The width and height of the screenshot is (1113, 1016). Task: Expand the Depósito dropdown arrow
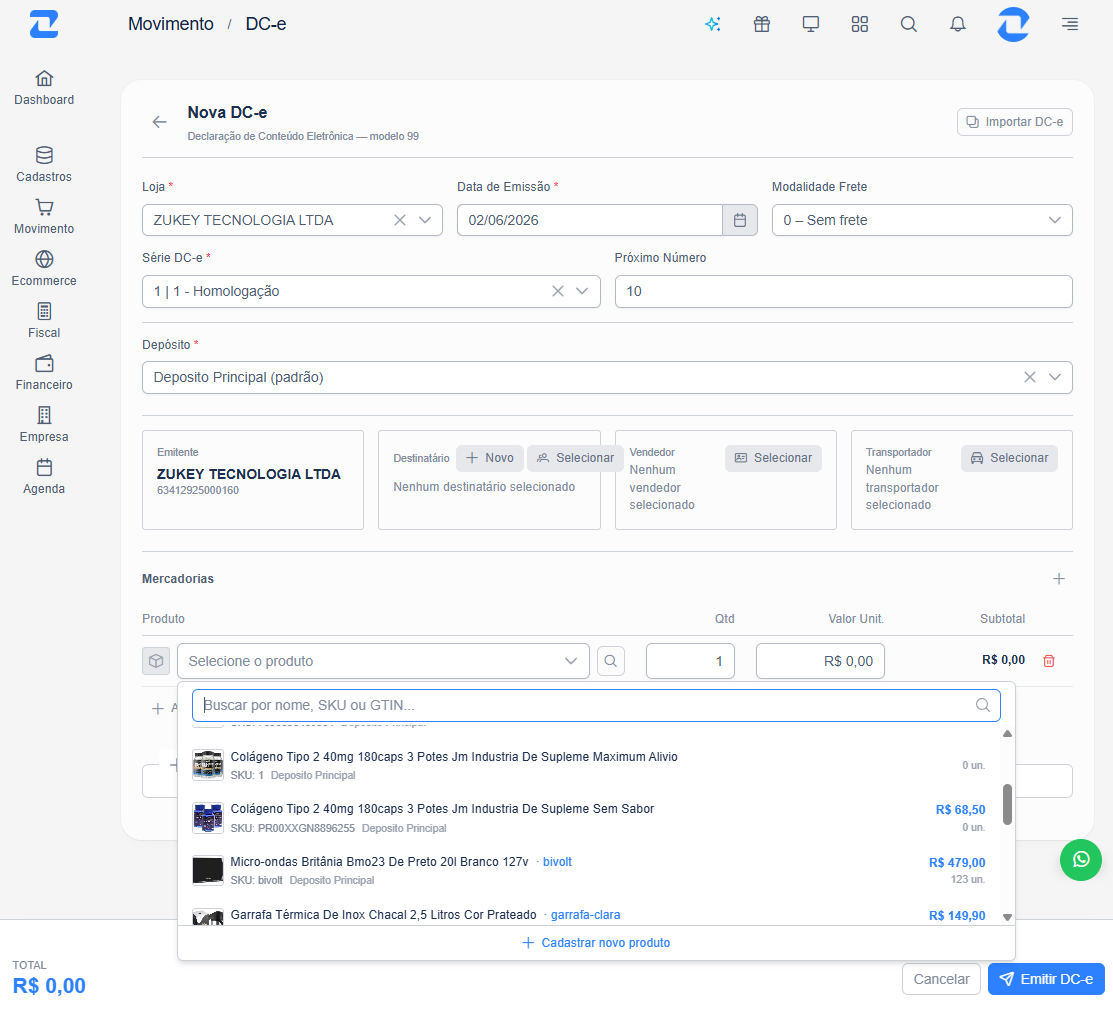(1055, 377)
